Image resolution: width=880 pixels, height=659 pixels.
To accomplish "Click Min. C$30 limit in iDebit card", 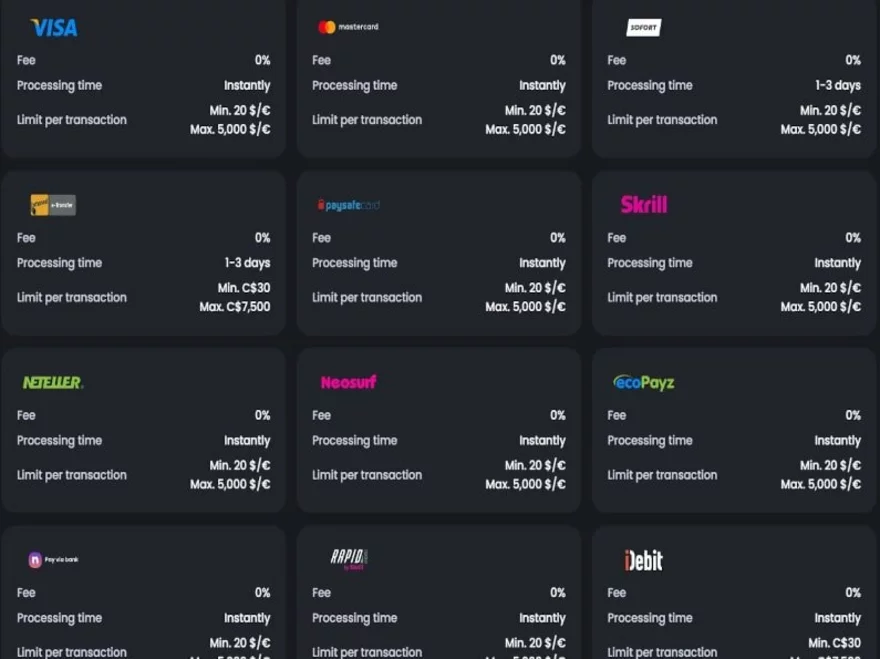I will 834,643.
